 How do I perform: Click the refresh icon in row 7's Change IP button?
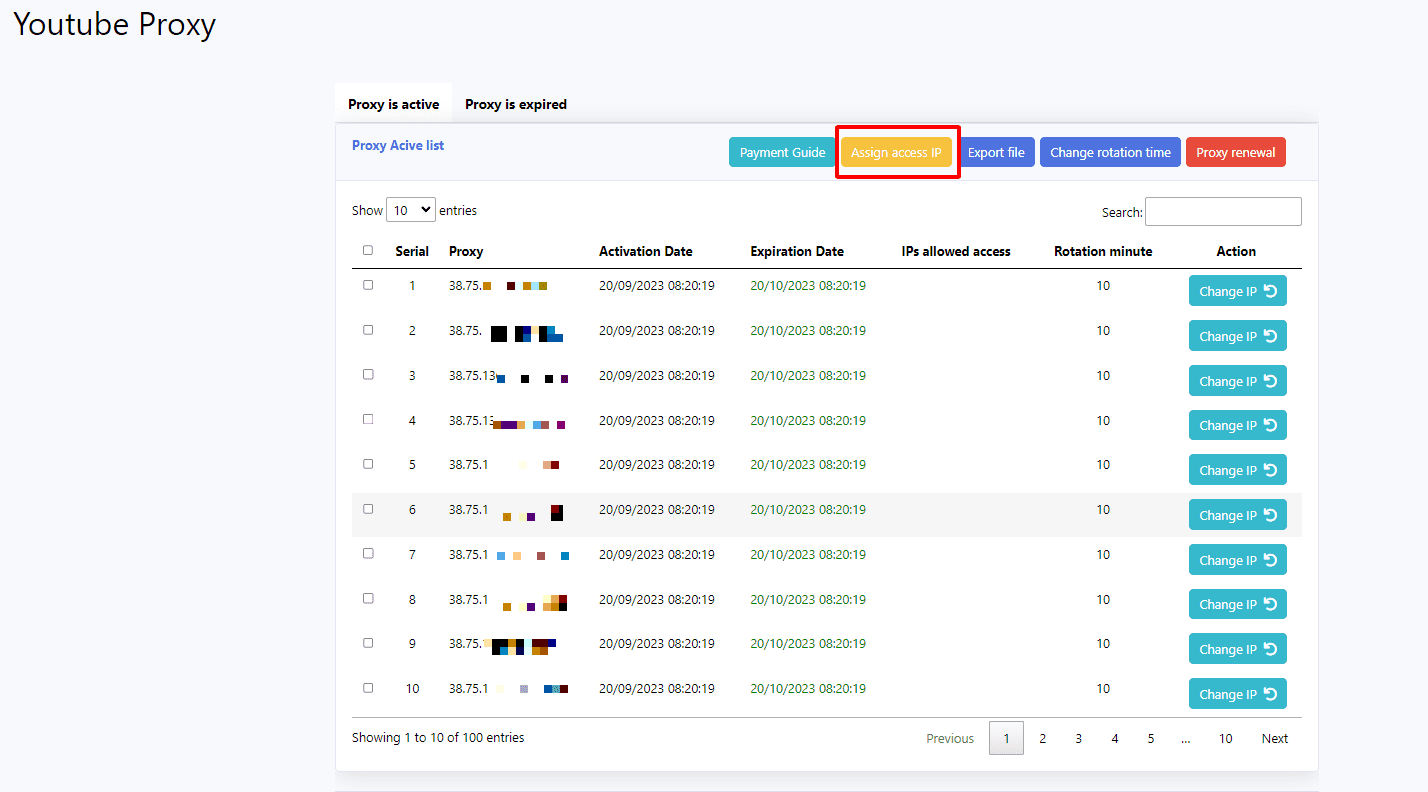point(1270,560)
